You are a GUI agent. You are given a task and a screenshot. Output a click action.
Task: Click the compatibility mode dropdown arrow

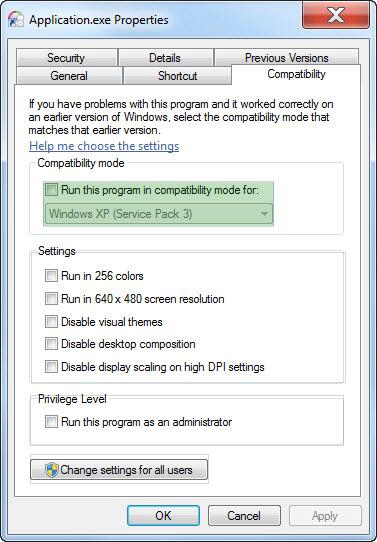(264, 214)
